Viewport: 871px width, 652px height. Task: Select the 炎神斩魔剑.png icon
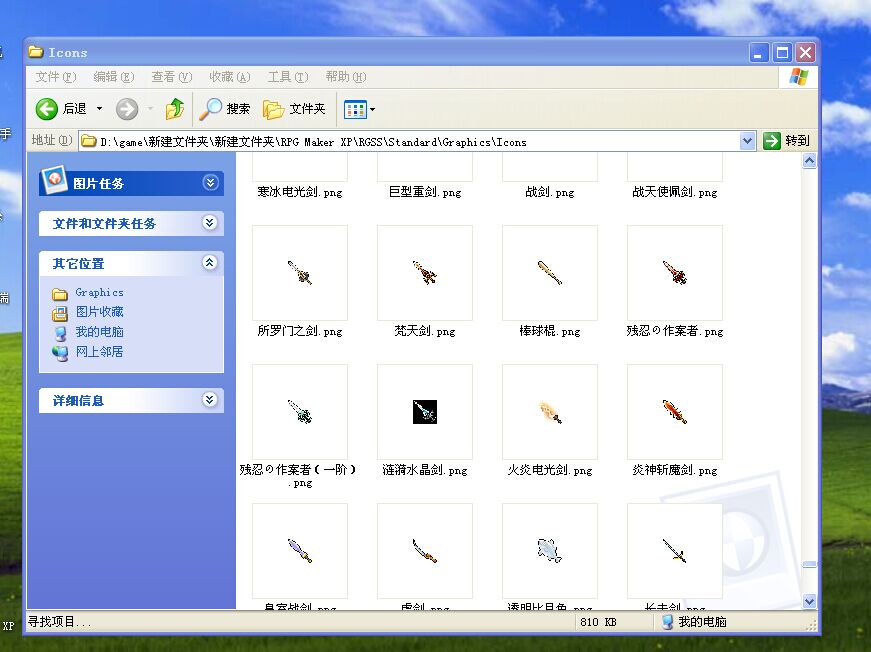(675, 412)
